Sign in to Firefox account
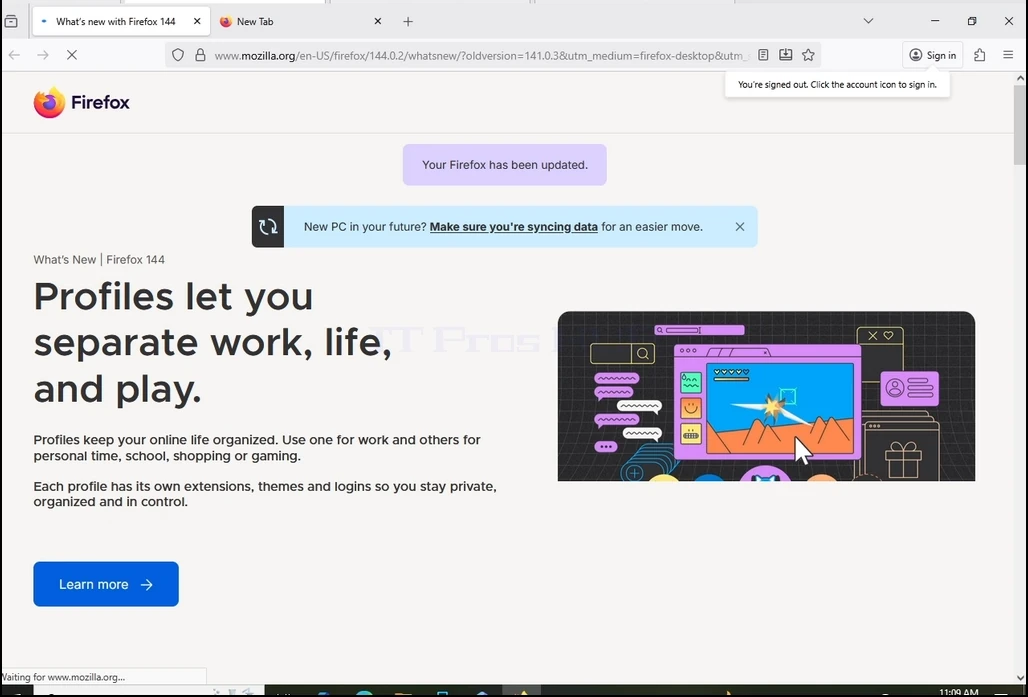Image resolution: width=1028 pixels, height=697 pixels. pos(932,55)
